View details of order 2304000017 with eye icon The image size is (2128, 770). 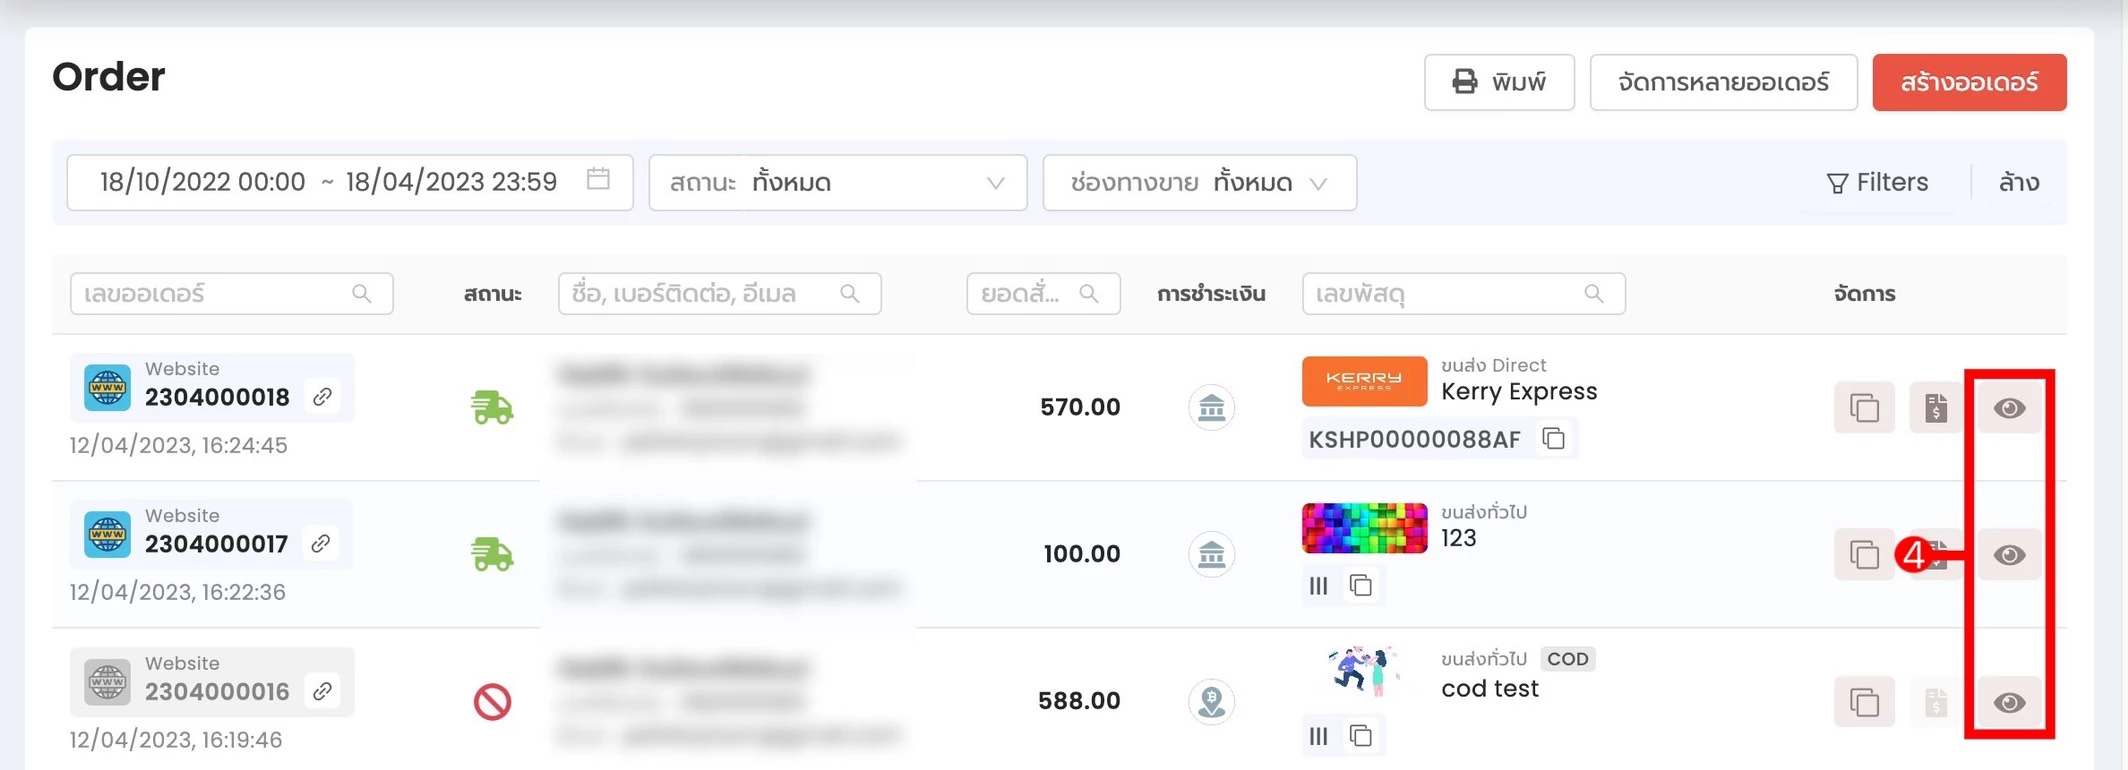pos(2009,555)
